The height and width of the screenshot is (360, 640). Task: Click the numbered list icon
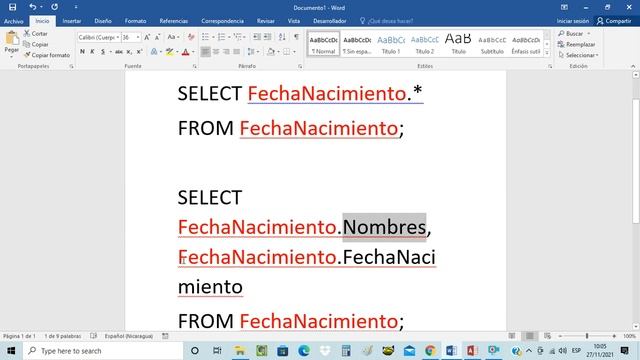click(x=221, y=37)
